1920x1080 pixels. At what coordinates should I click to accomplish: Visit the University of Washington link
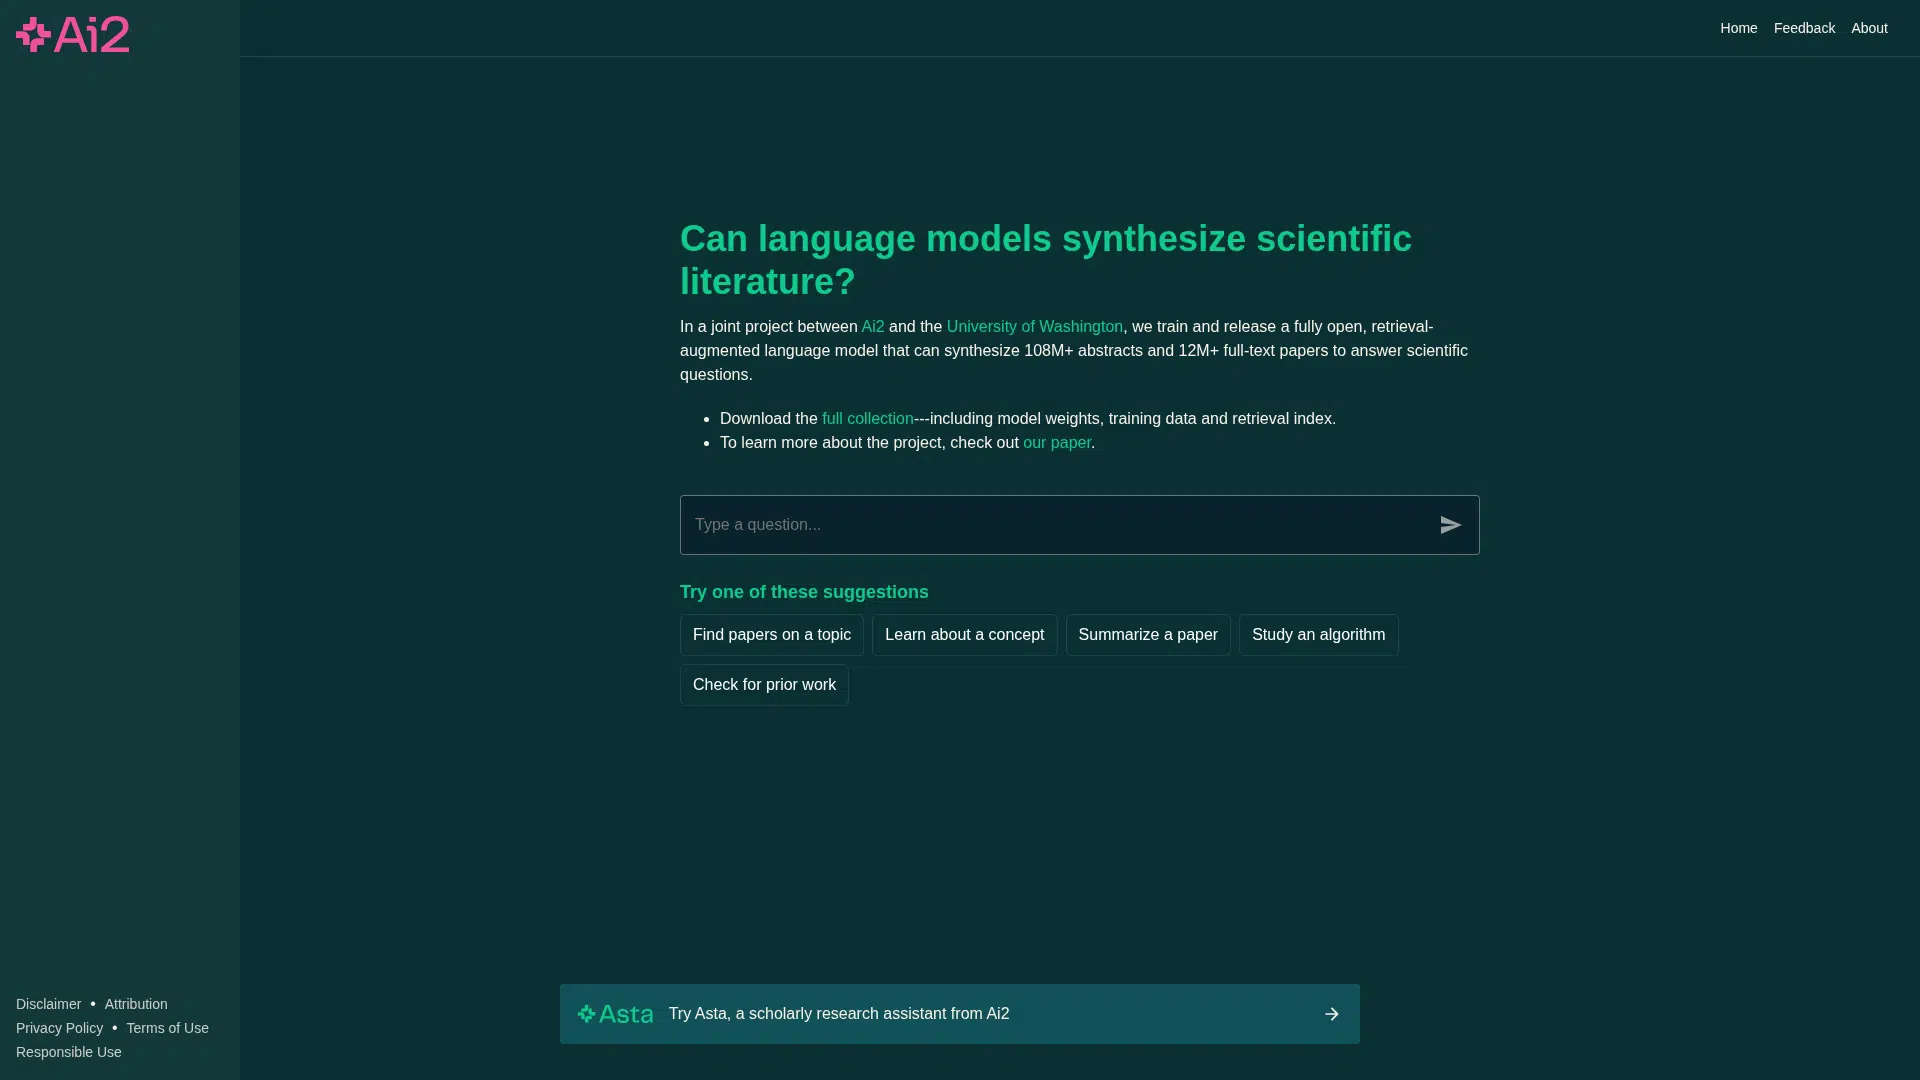pyautogui.click(x=1034, y=327)
